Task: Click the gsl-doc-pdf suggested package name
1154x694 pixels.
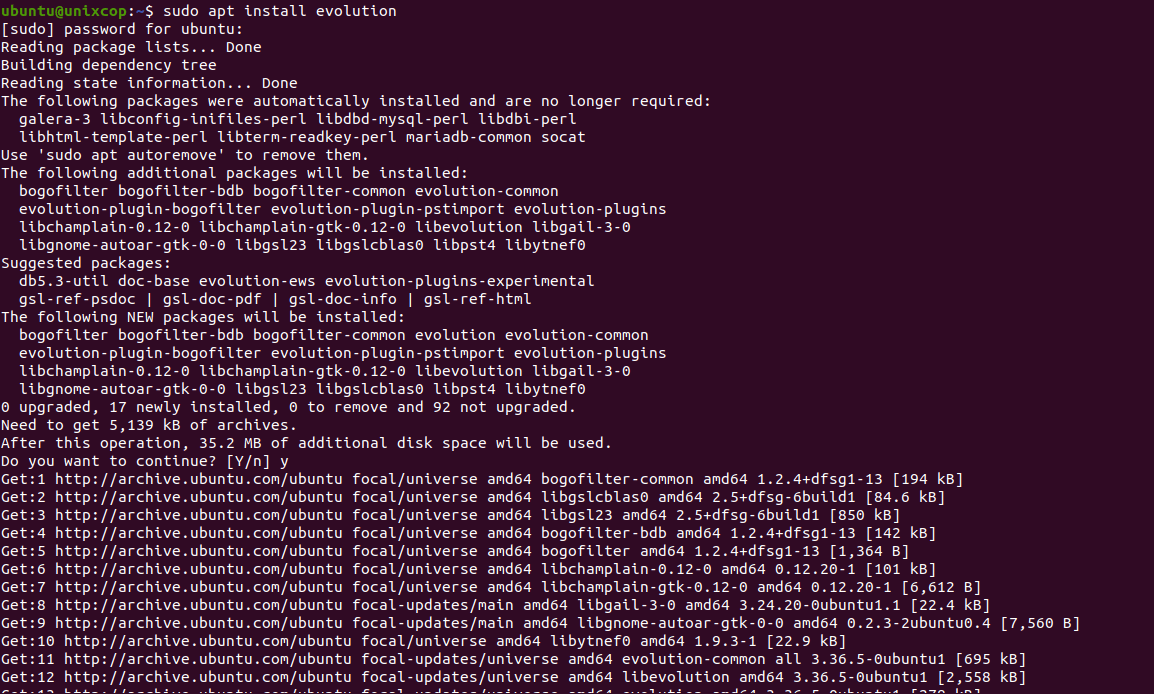Action: click(x=212, y=300)
